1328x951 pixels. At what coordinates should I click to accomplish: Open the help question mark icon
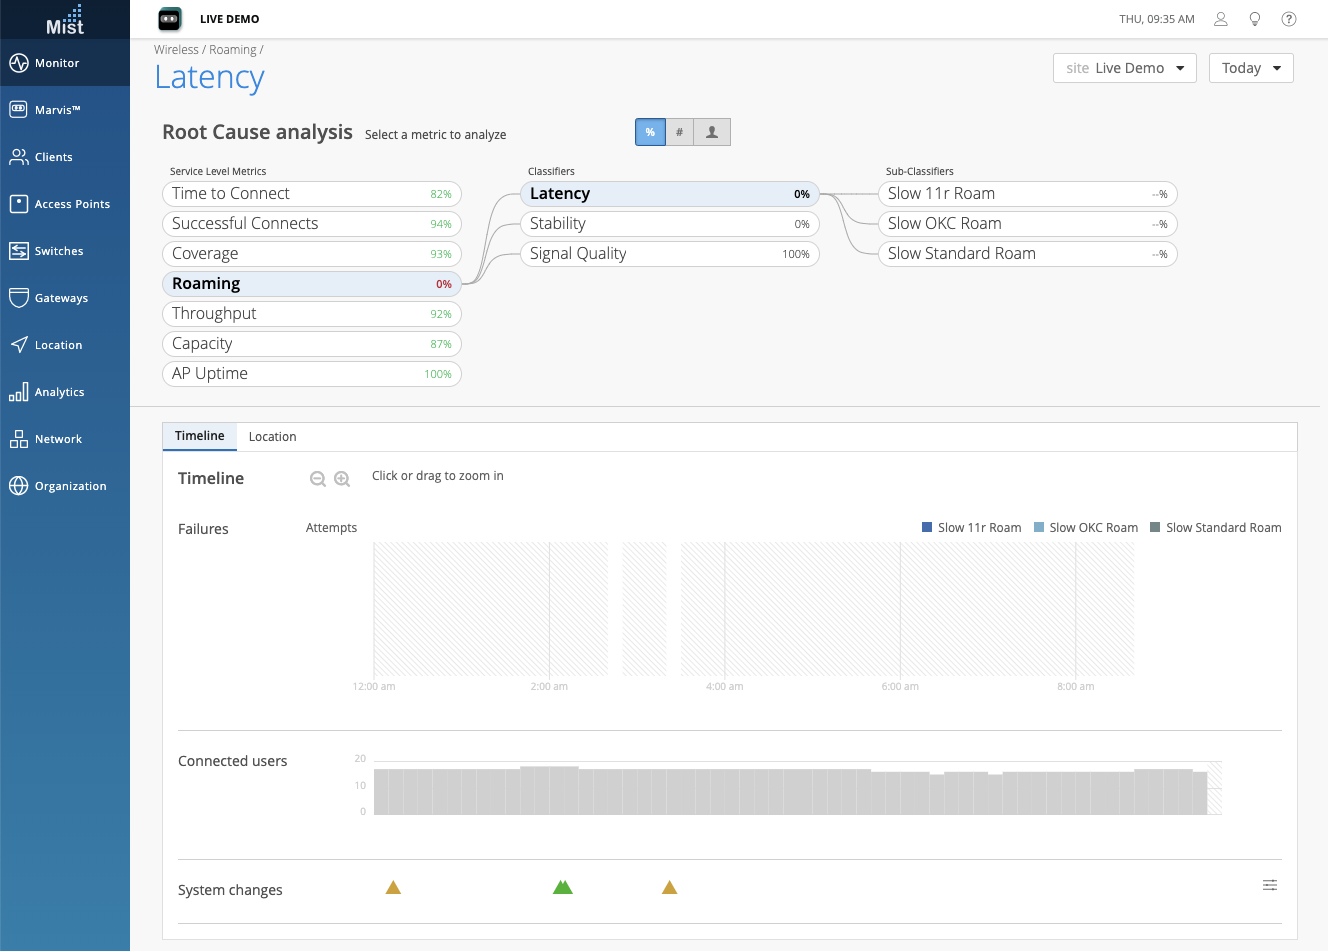(x=1289, y=19)
